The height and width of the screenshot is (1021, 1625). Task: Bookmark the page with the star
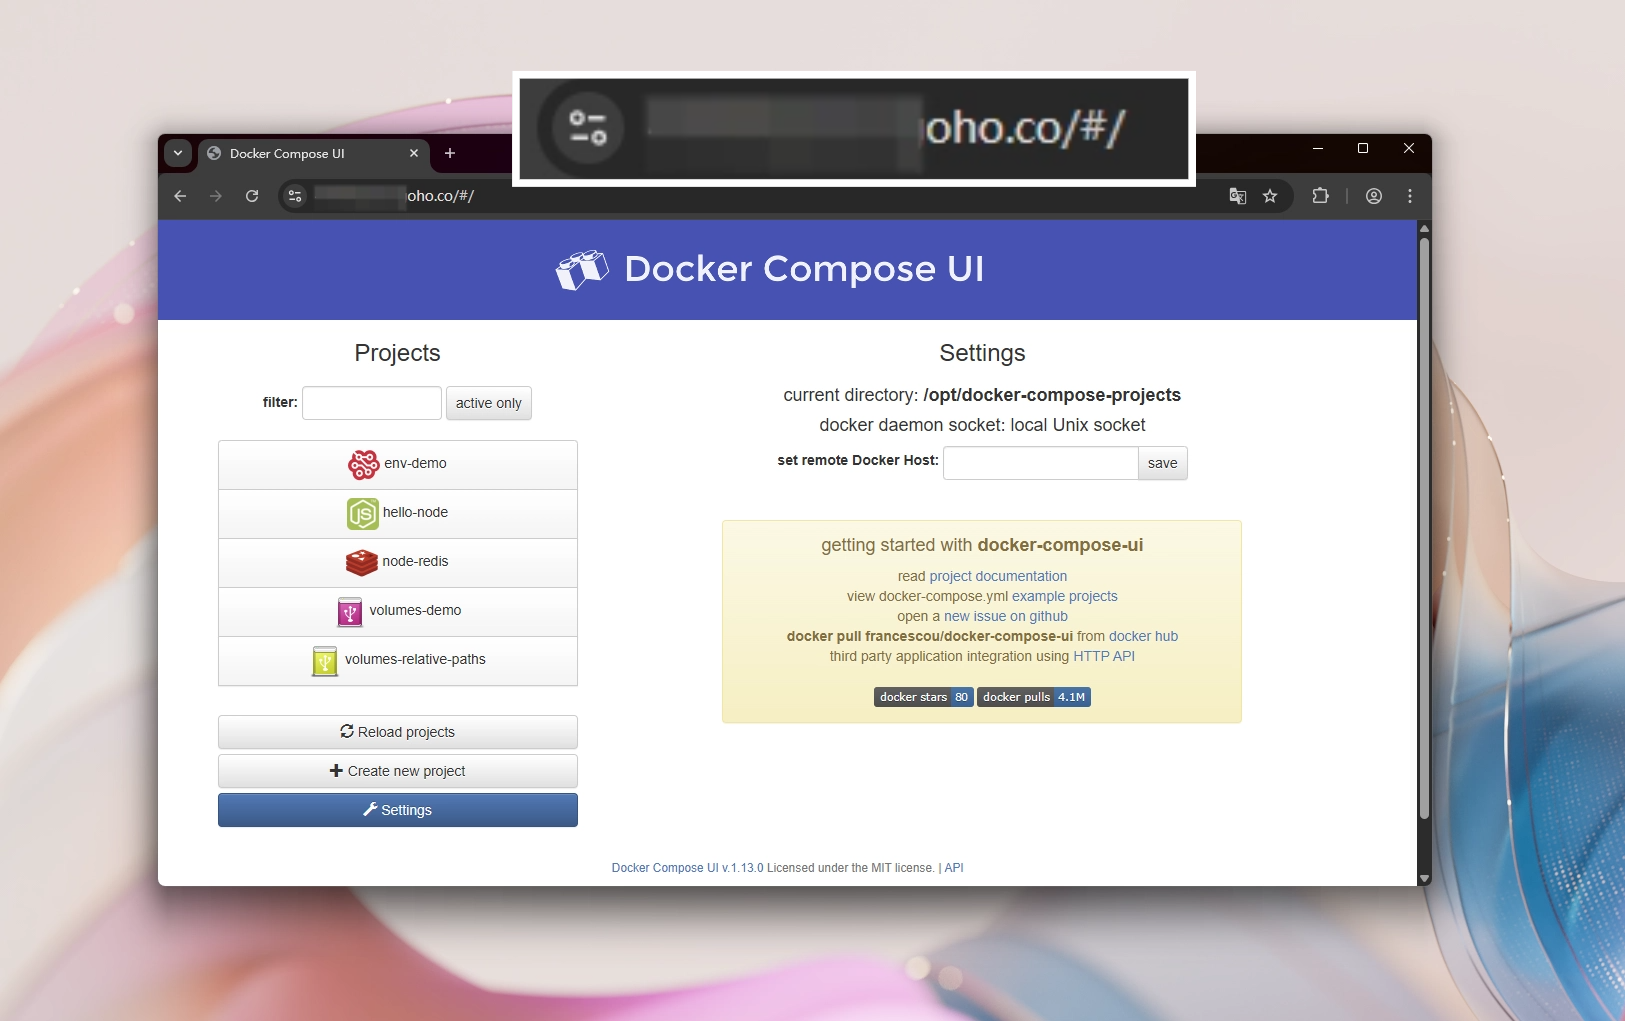(1270, 196)
